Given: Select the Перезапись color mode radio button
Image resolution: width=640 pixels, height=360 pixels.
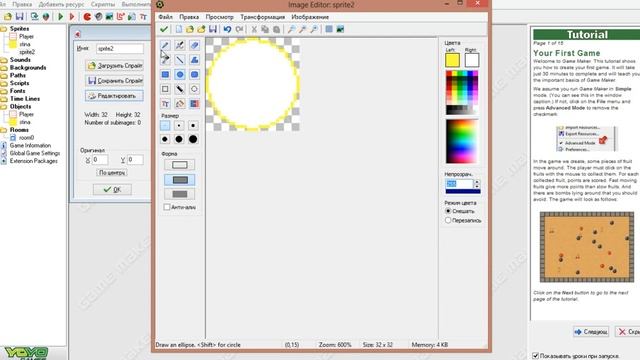Looking at the screenshot, I should tap(448, 220).
